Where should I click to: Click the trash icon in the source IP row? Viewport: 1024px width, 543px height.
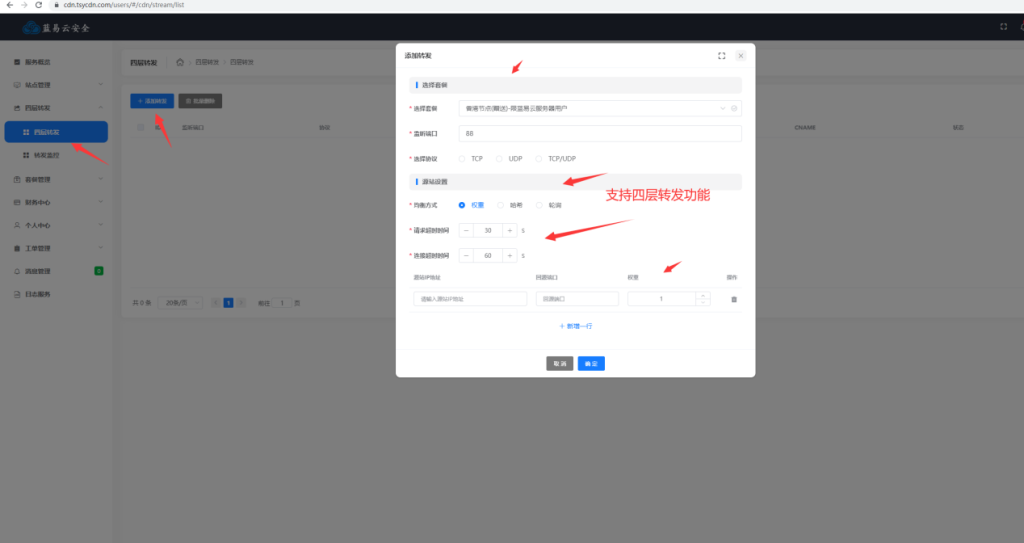click(x=733, y=299)
